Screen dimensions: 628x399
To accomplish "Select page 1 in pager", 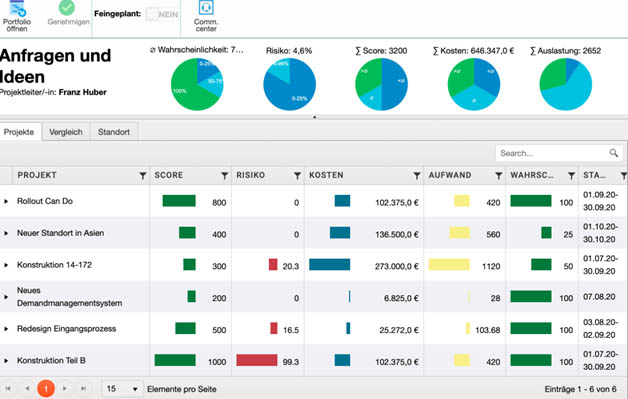I will 46,389.
